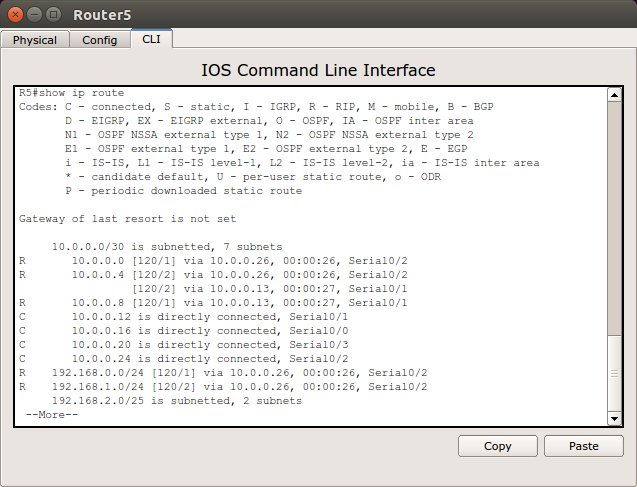Click the 'R5#show ip route' command line

[72, 93]
